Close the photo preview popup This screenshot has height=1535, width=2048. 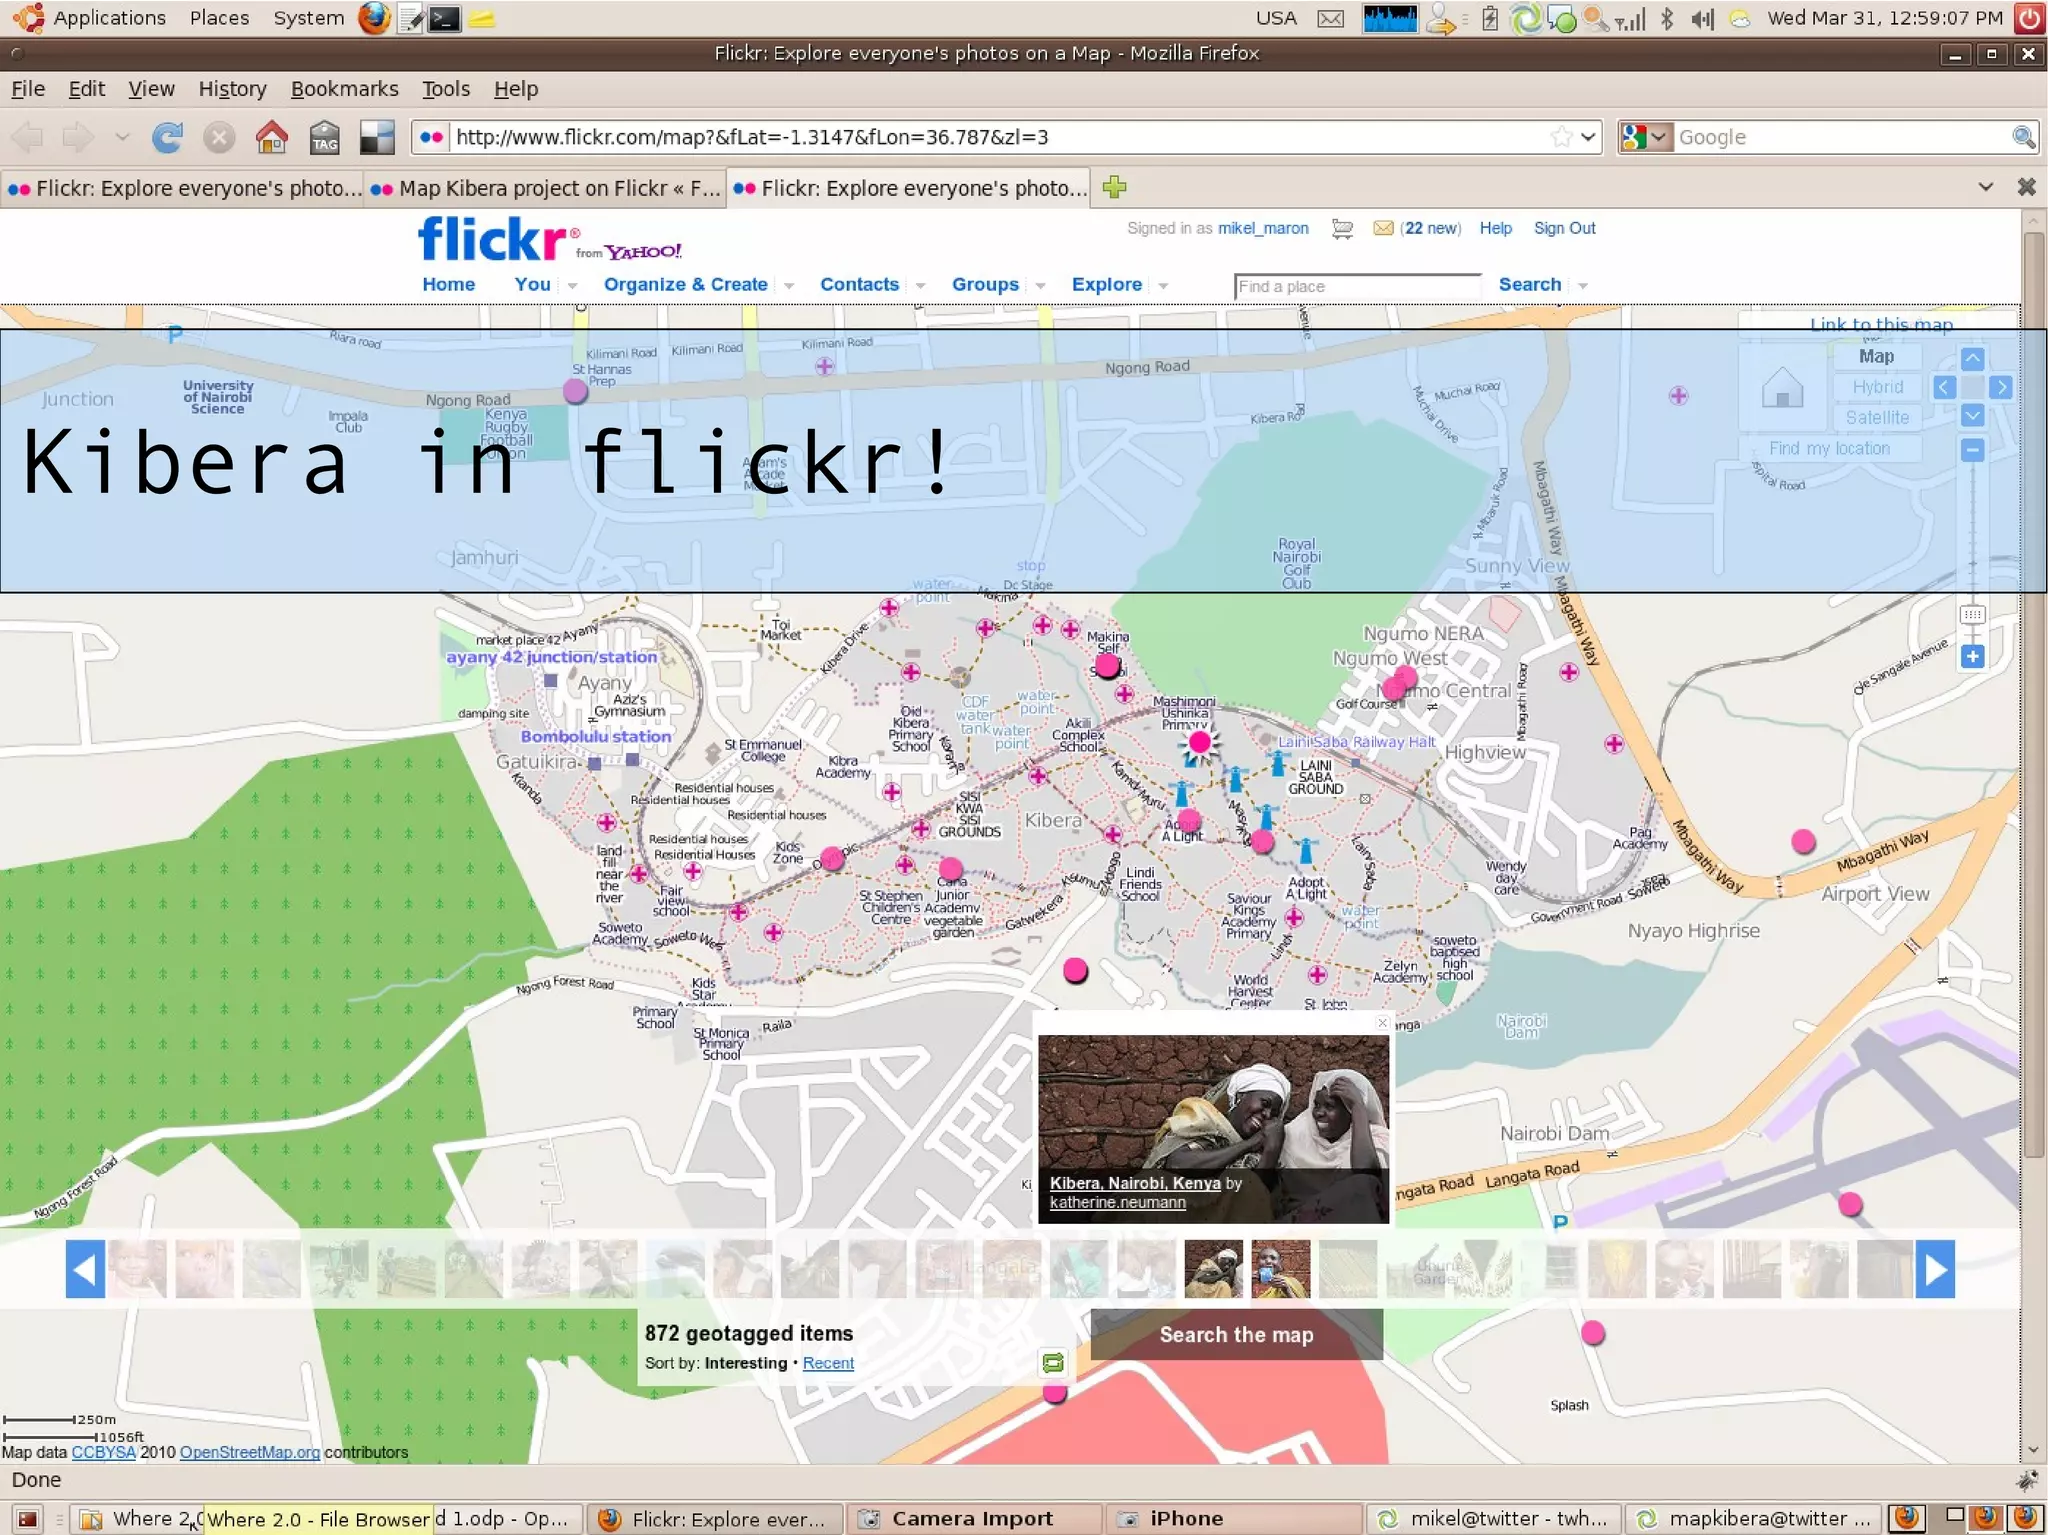pos(1382,1022)
